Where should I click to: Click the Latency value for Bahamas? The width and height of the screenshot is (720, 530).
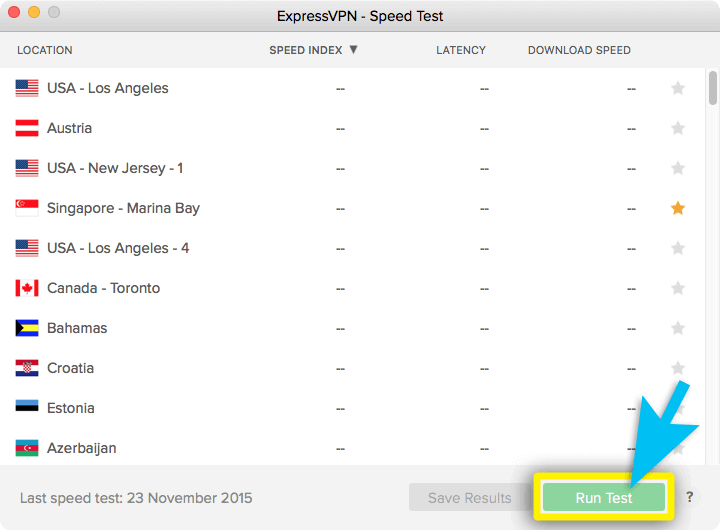pos(484,329)
